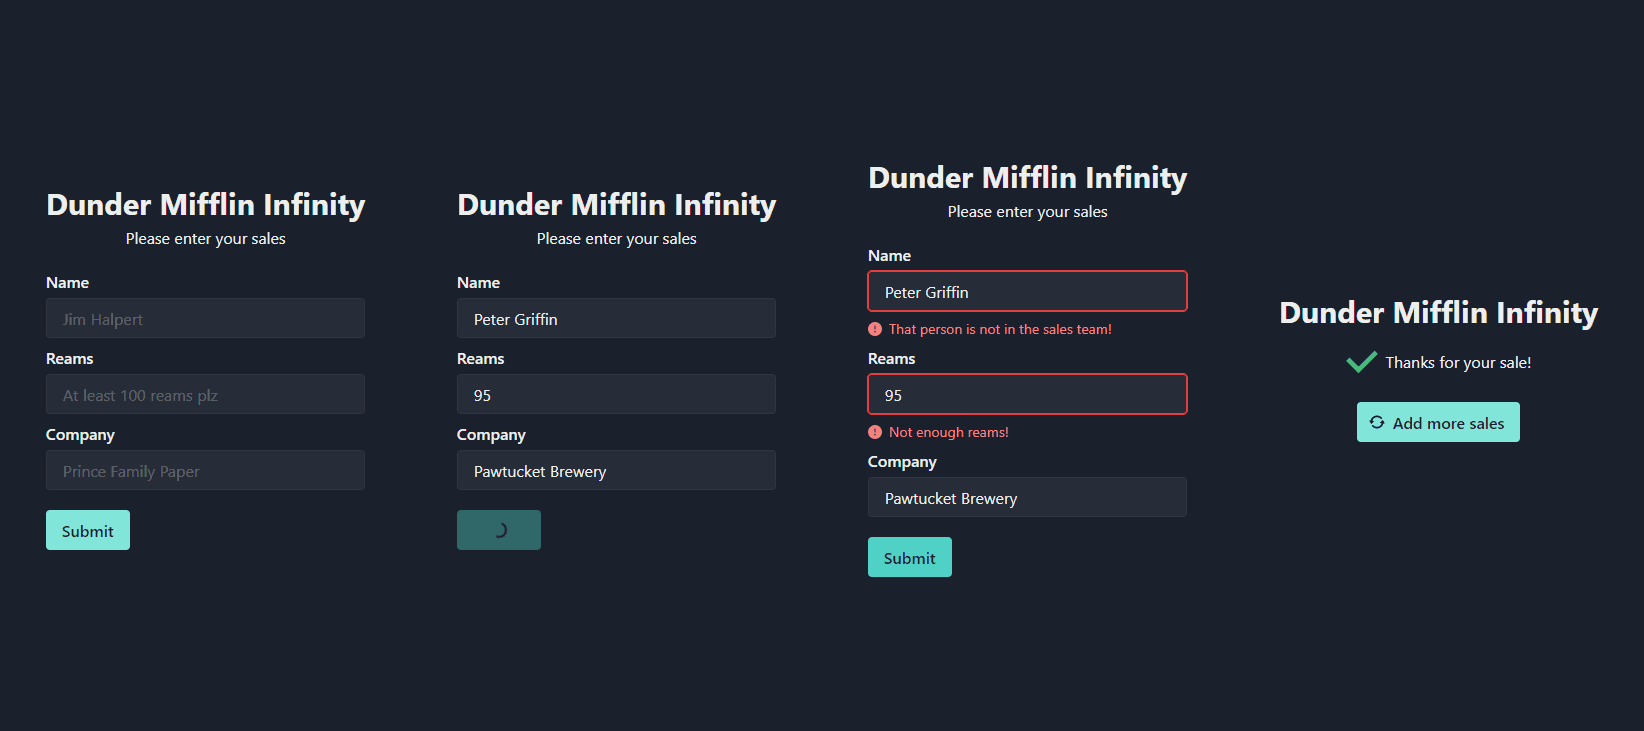Image resolution: width=1644 pixels, height=731 pixels.
Task: Click the error icon beside 'Not enough reams!'
Action: click(x=875, y=432)
